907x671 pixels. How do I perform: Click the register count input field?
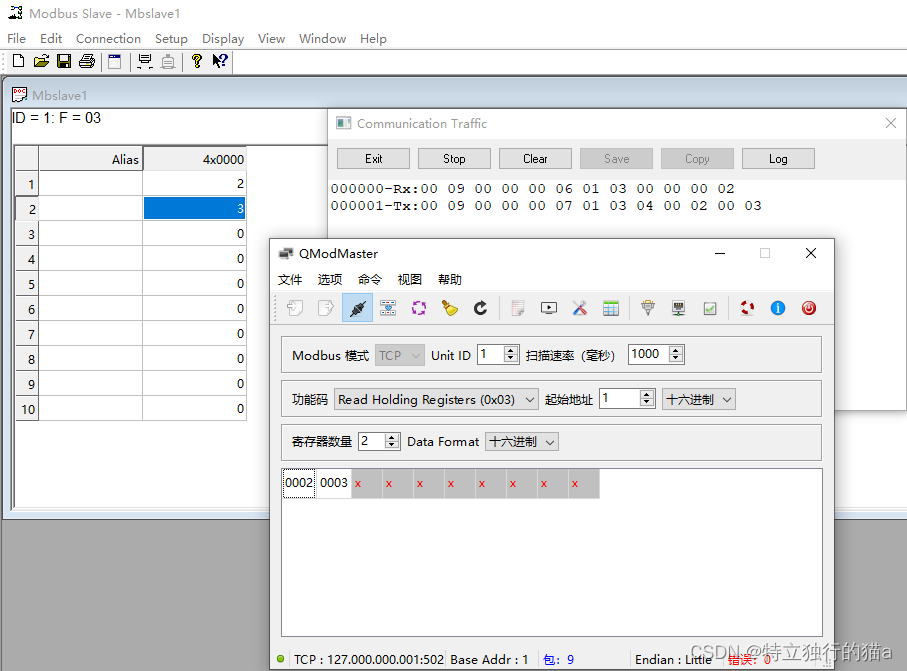click(372, 441)
